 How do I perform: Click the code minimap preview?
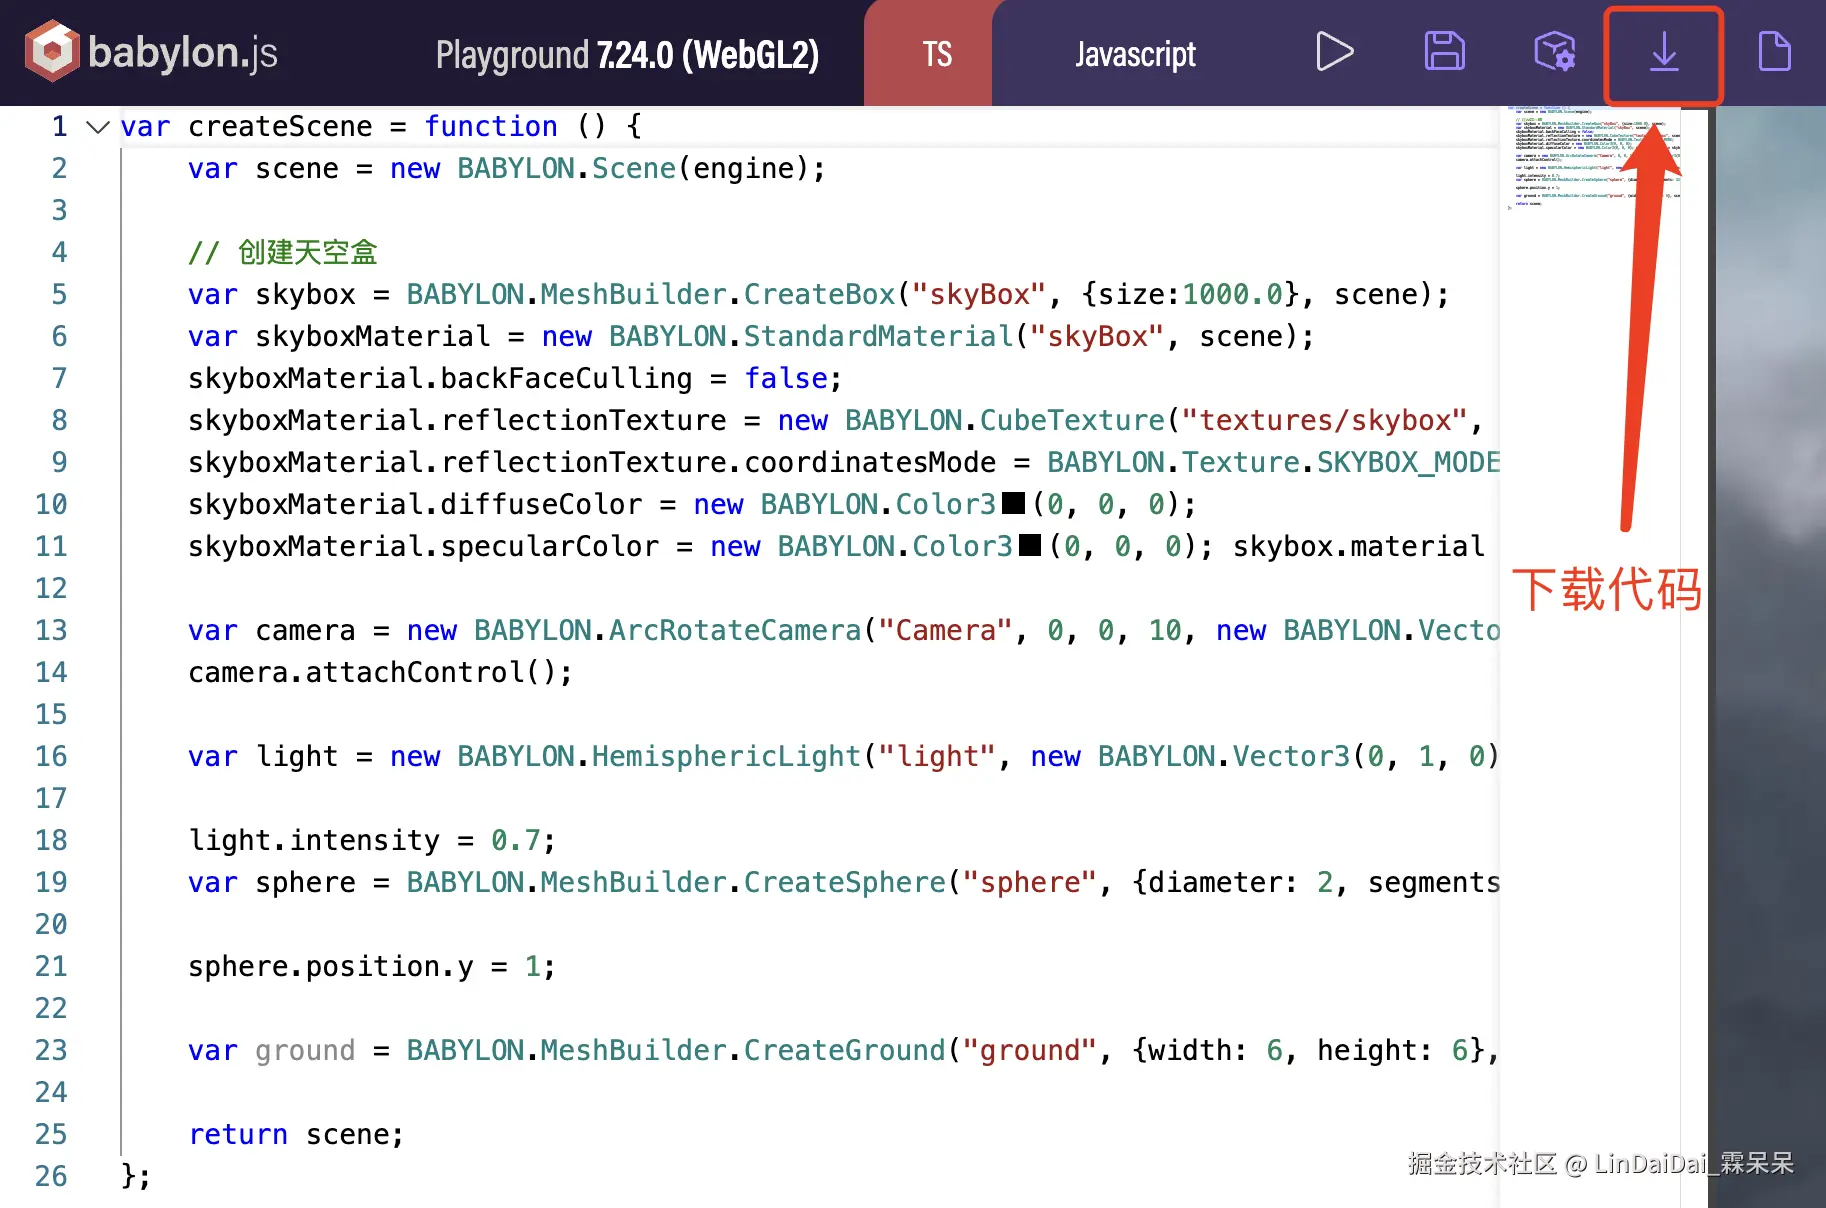click(1596, 158)
